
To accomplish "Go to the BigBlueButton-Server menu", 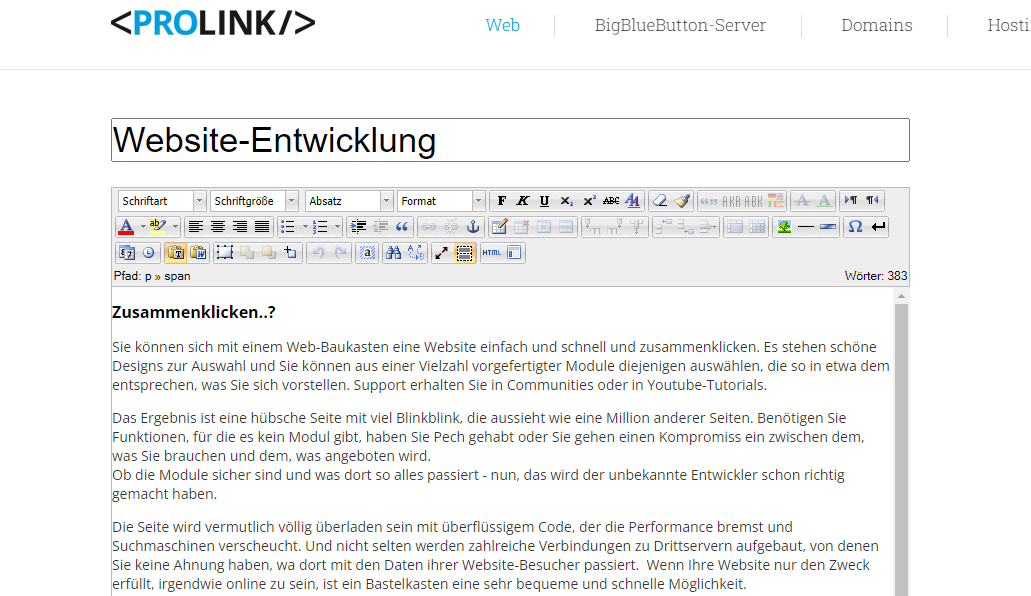I will (x=680, y=26).
